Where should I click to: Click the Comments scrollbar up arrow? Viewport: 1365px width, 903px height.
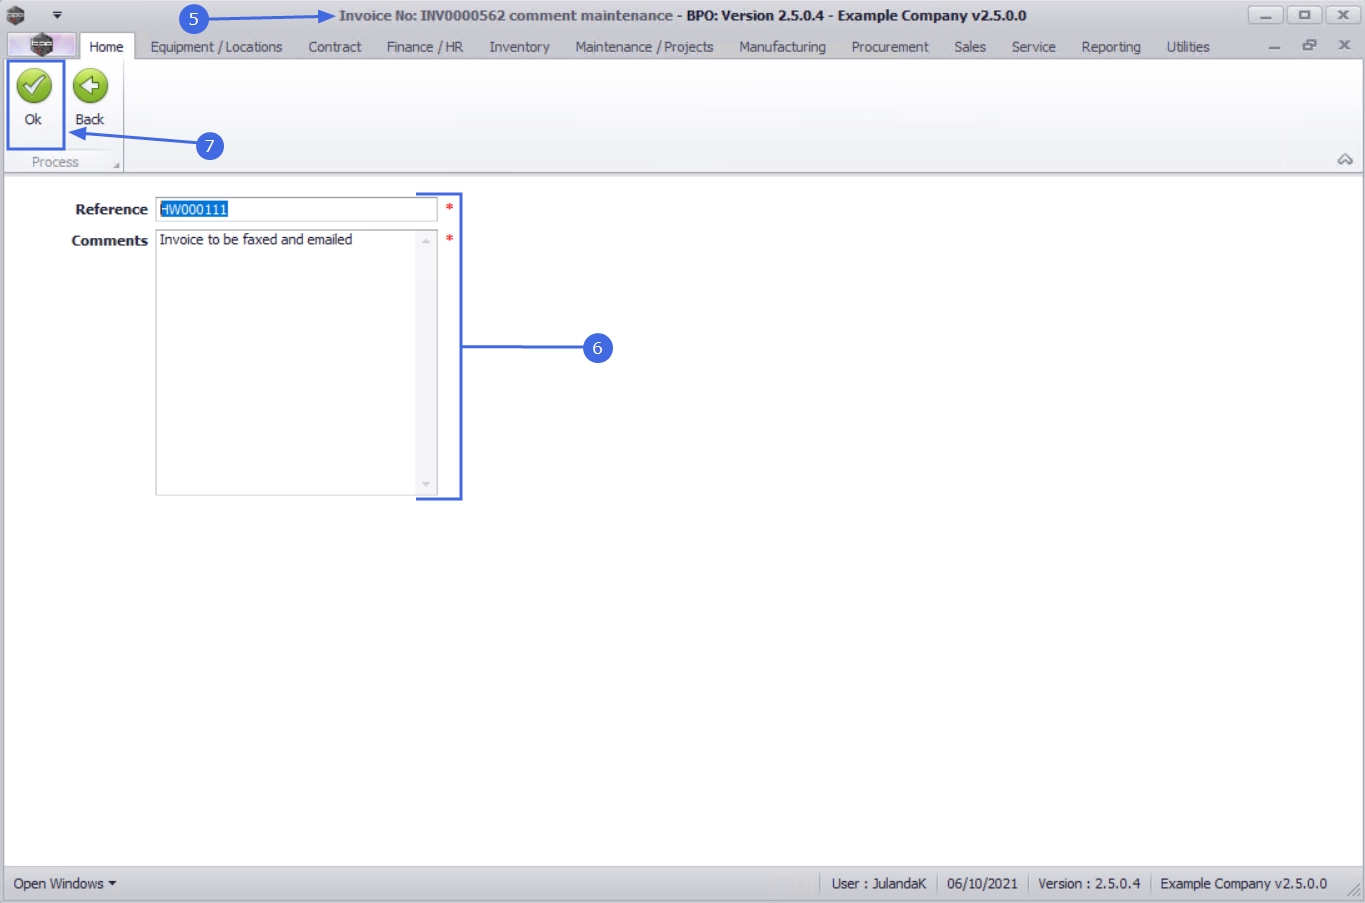[x=426, y=240]
